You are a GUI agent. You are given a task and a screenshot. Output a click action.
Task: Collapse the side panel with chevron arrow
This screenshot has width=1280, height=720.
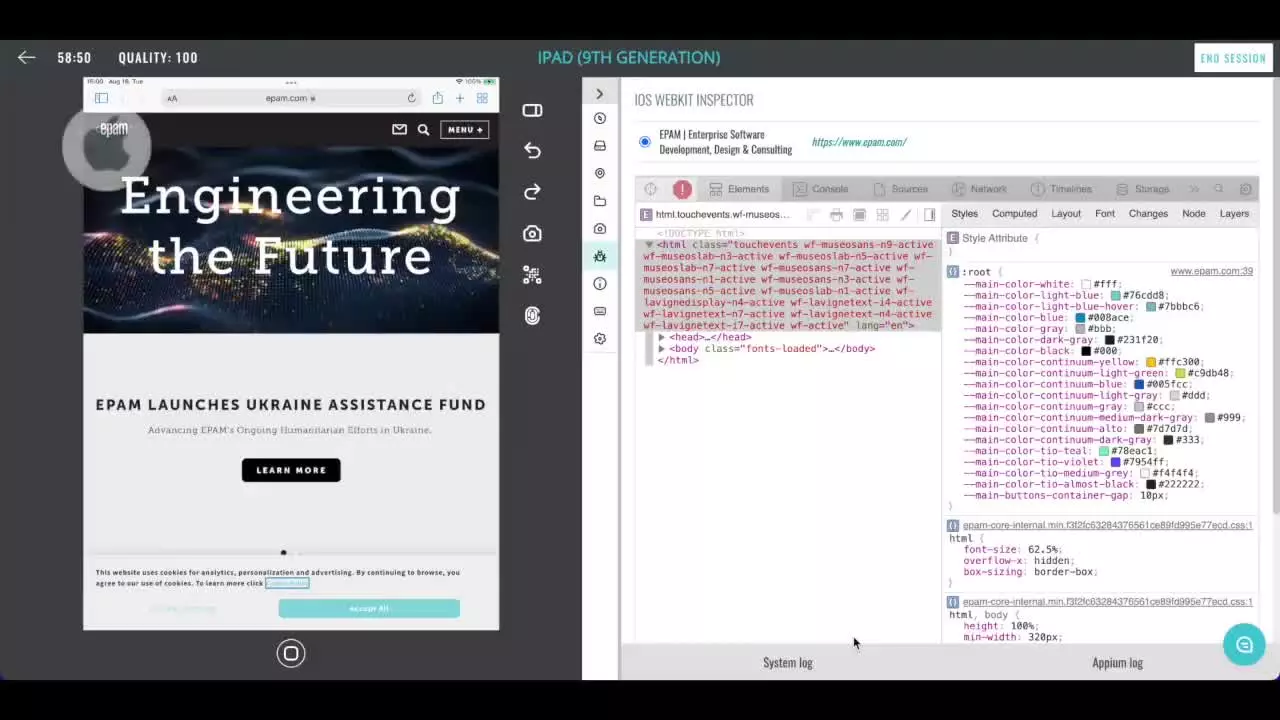coord(599,94)
